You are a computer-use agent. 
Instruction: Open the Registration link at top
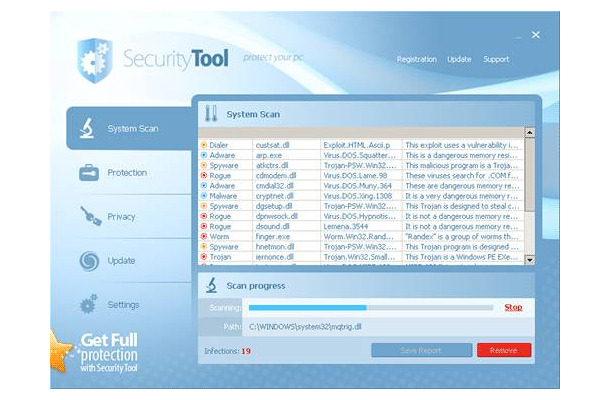coord(416,59)
